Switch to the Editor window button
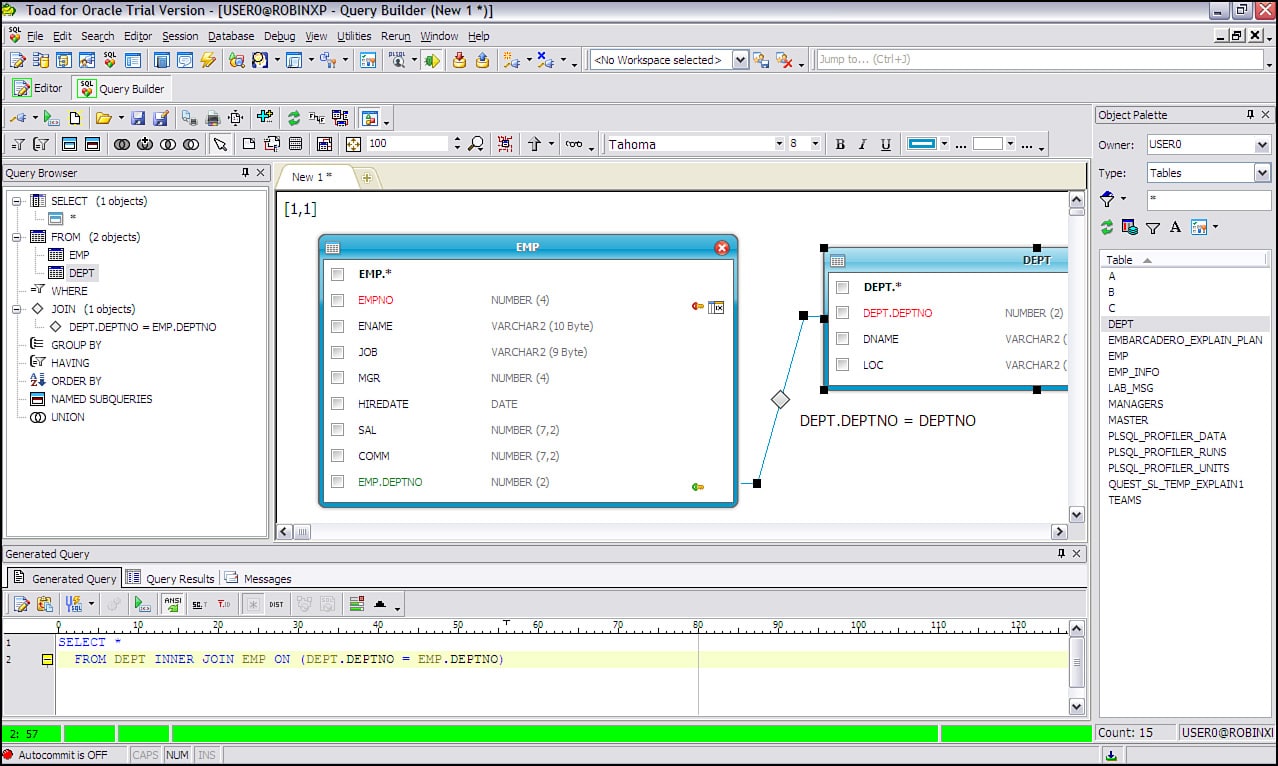1278x766 pixels. coord(38,88)
